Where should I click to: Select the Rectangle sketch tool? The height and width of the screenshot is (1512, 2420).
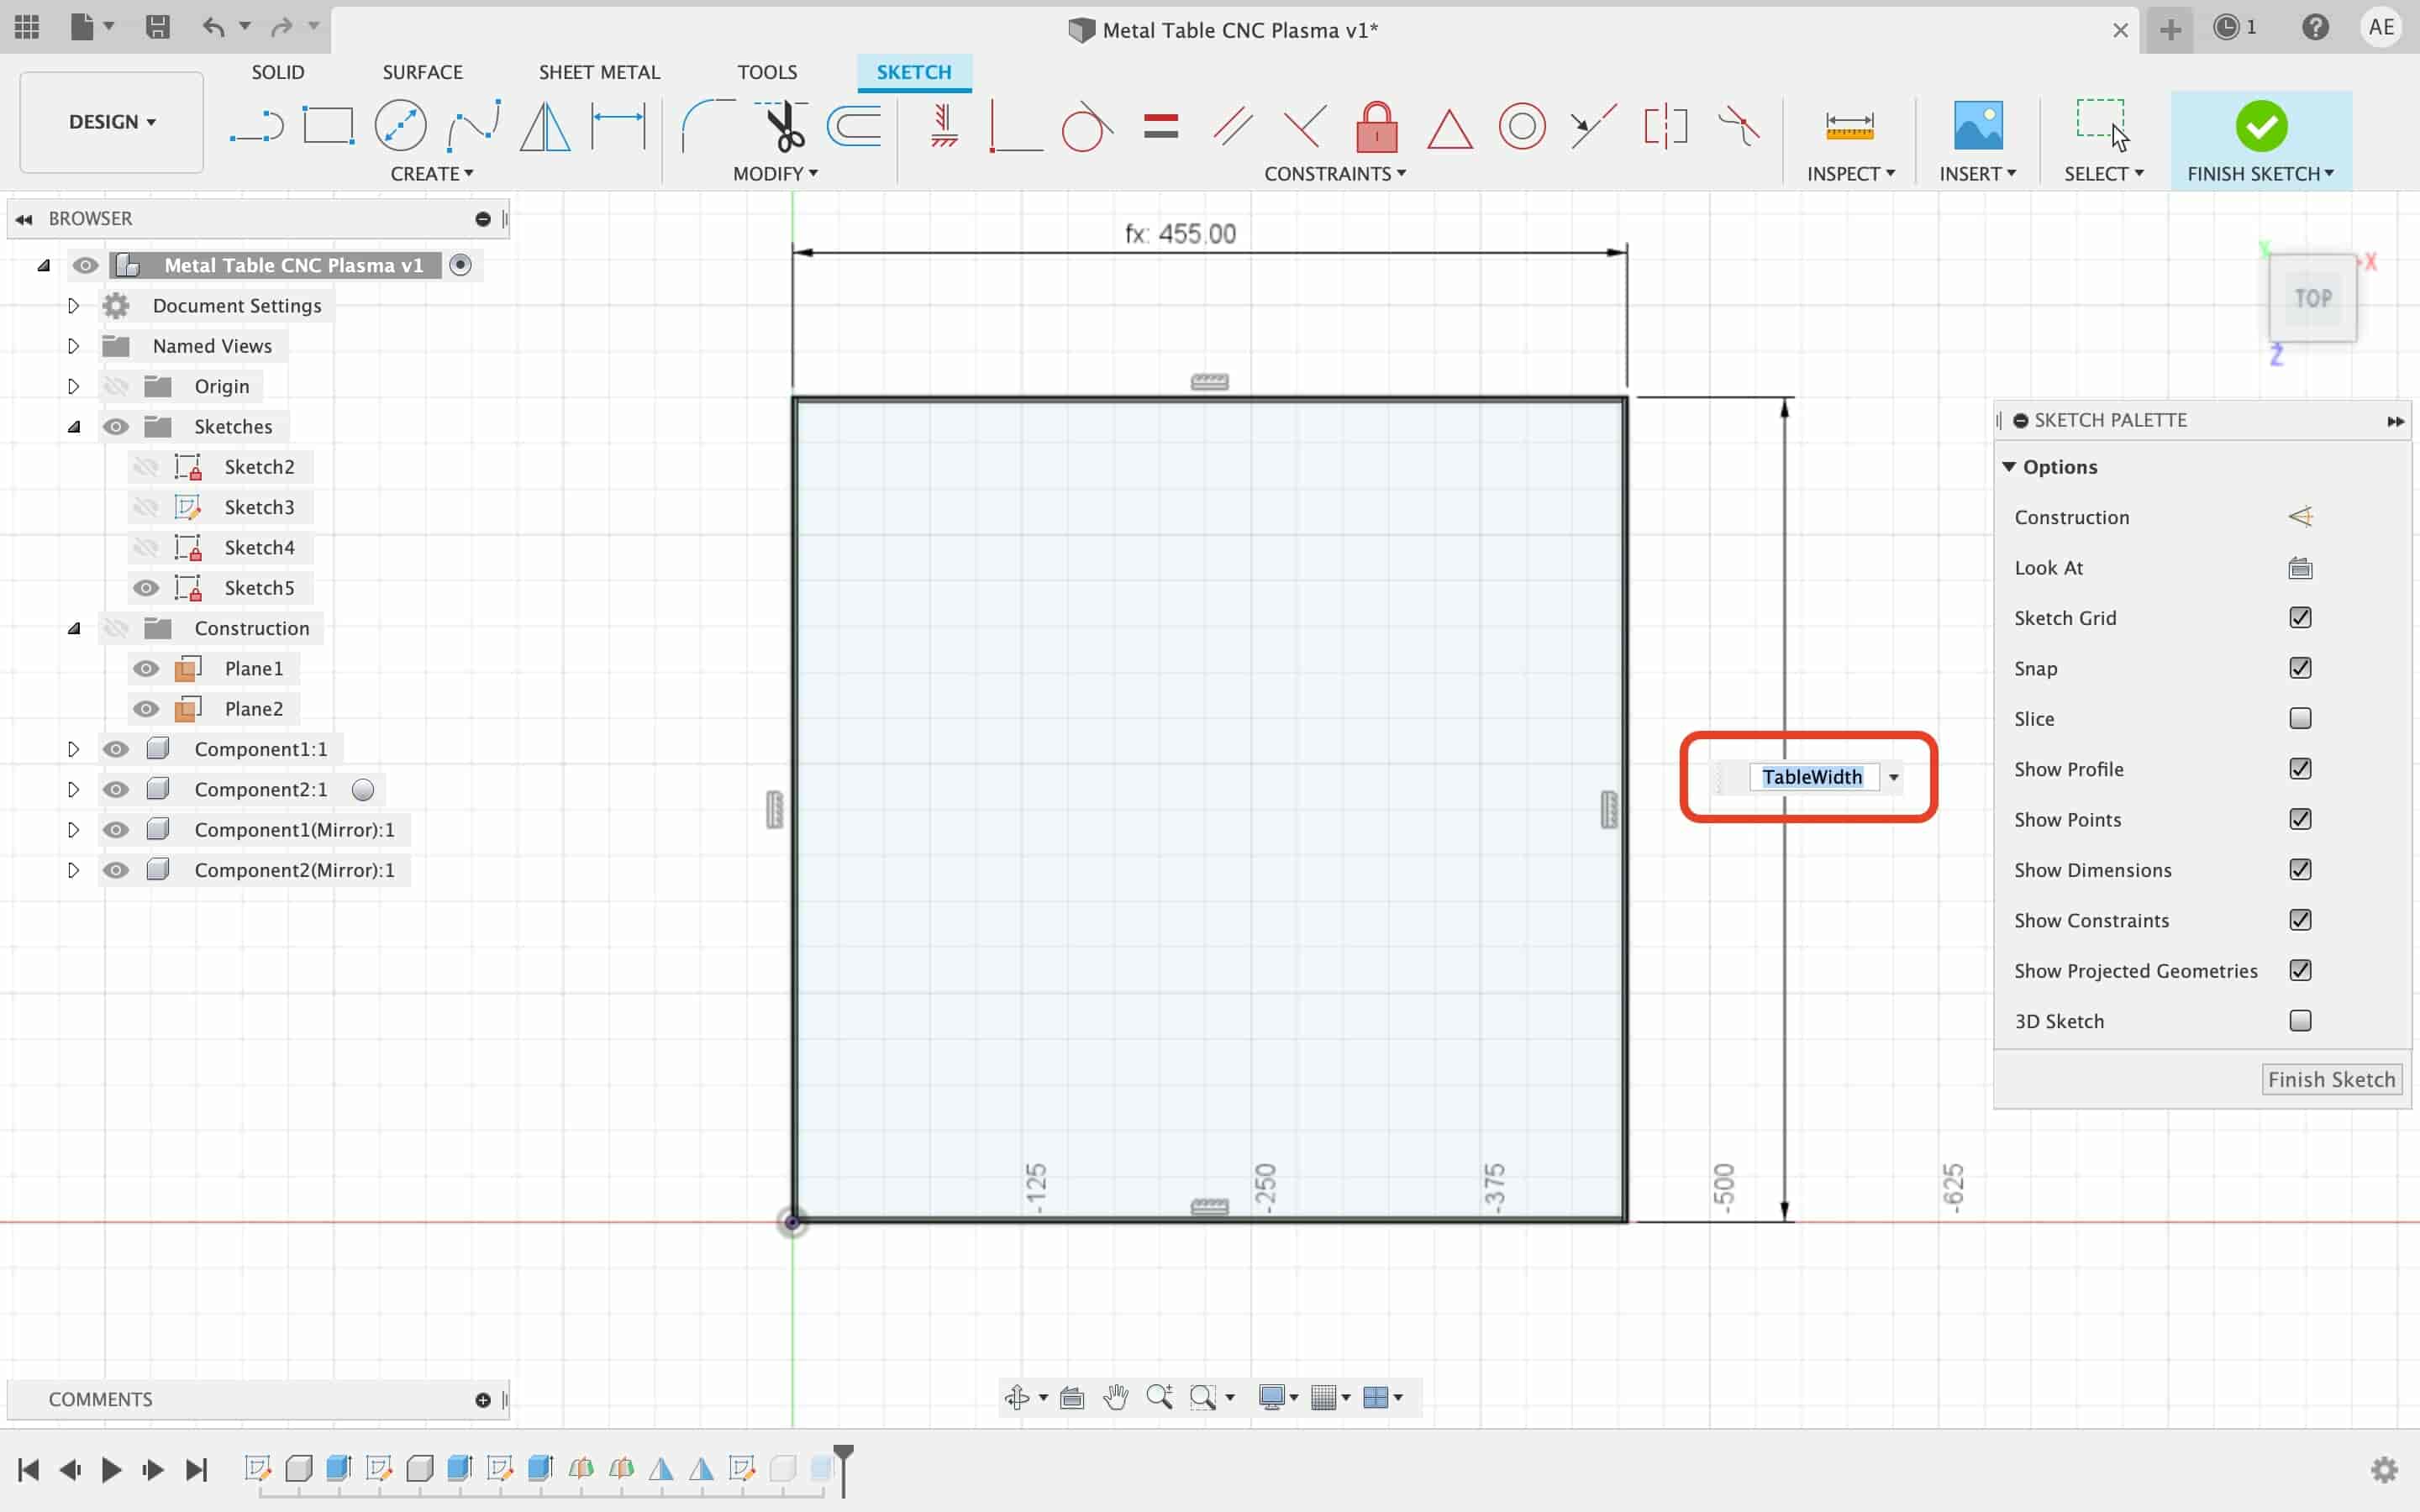point(328,127)
